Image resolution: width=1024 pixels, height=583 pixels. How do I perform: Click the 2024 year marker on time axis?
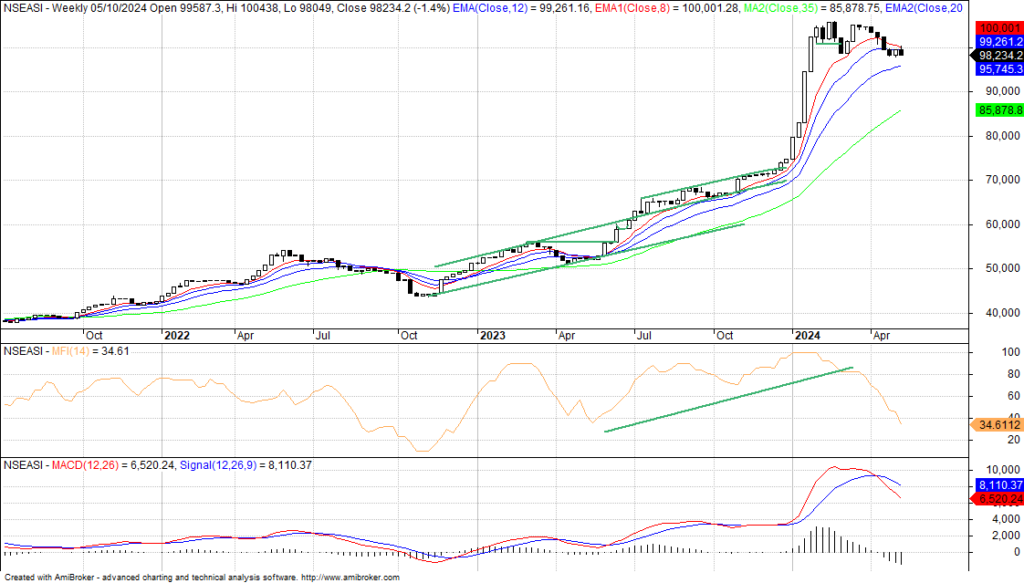[x=806, y=337]
